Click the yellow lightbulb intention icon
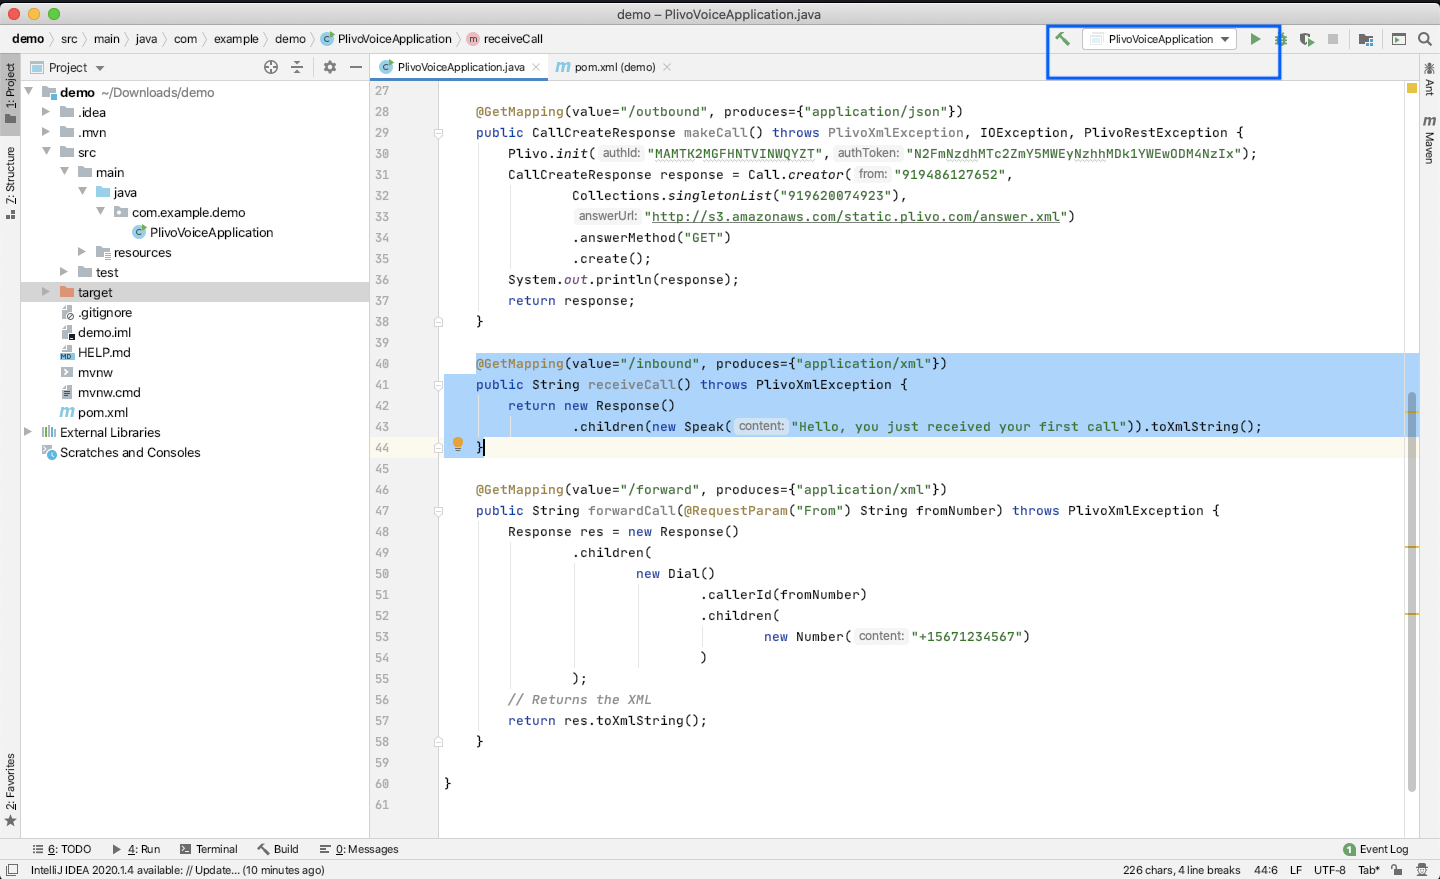Viewport: 1440px width, 879px height. [x=458, y=444]
